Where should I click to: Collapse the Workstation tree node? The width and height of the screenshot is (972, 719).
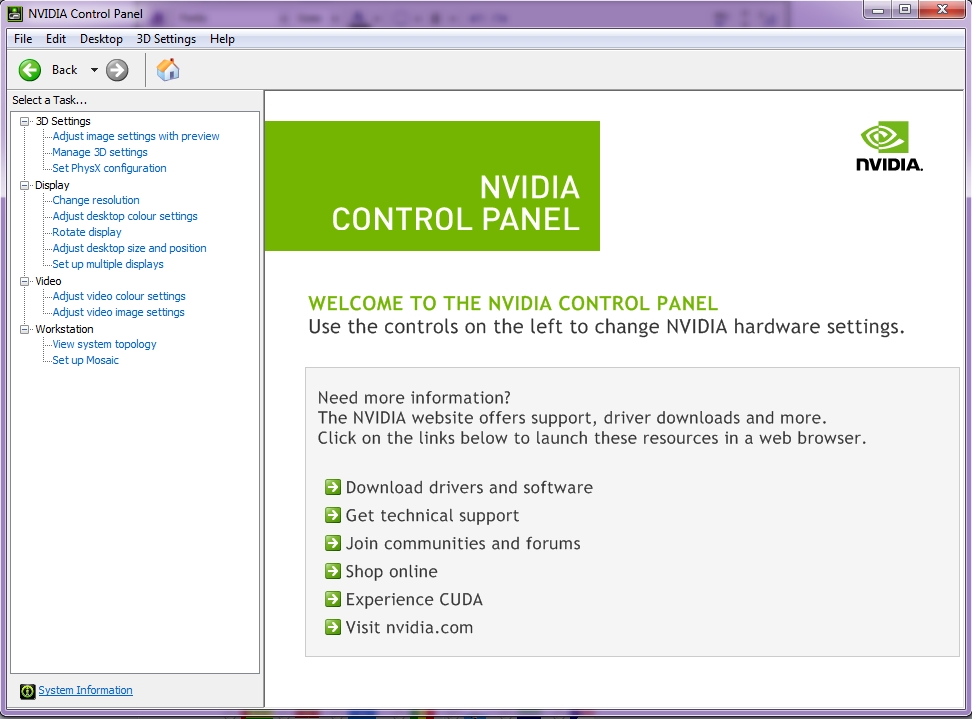(24, 329)
